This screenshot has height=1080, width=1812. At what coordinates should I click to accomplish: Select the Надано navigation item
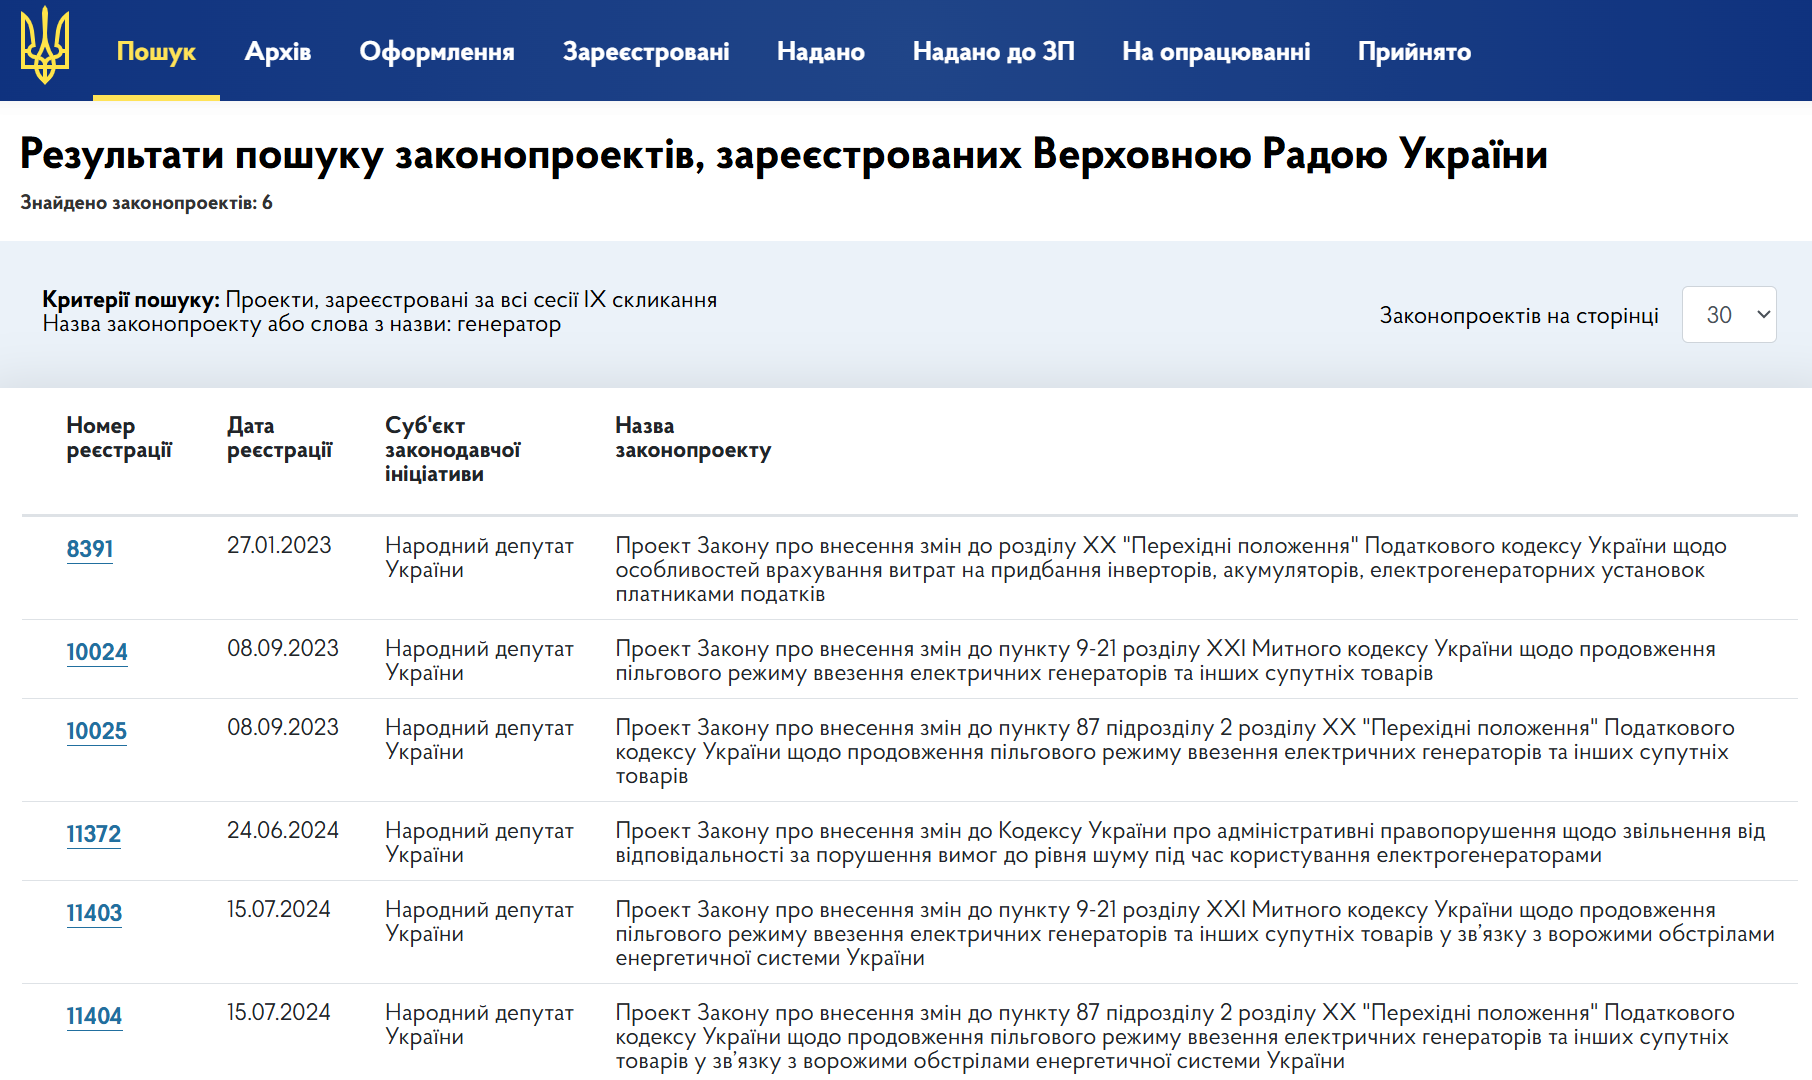pyautogui.click(x=821, y=52)
